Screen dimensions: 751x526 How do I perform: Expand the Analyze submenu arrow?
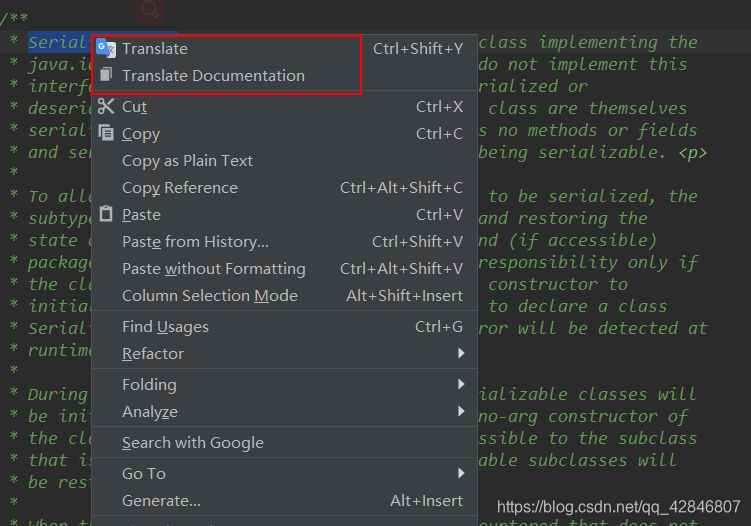click(461, 412)
